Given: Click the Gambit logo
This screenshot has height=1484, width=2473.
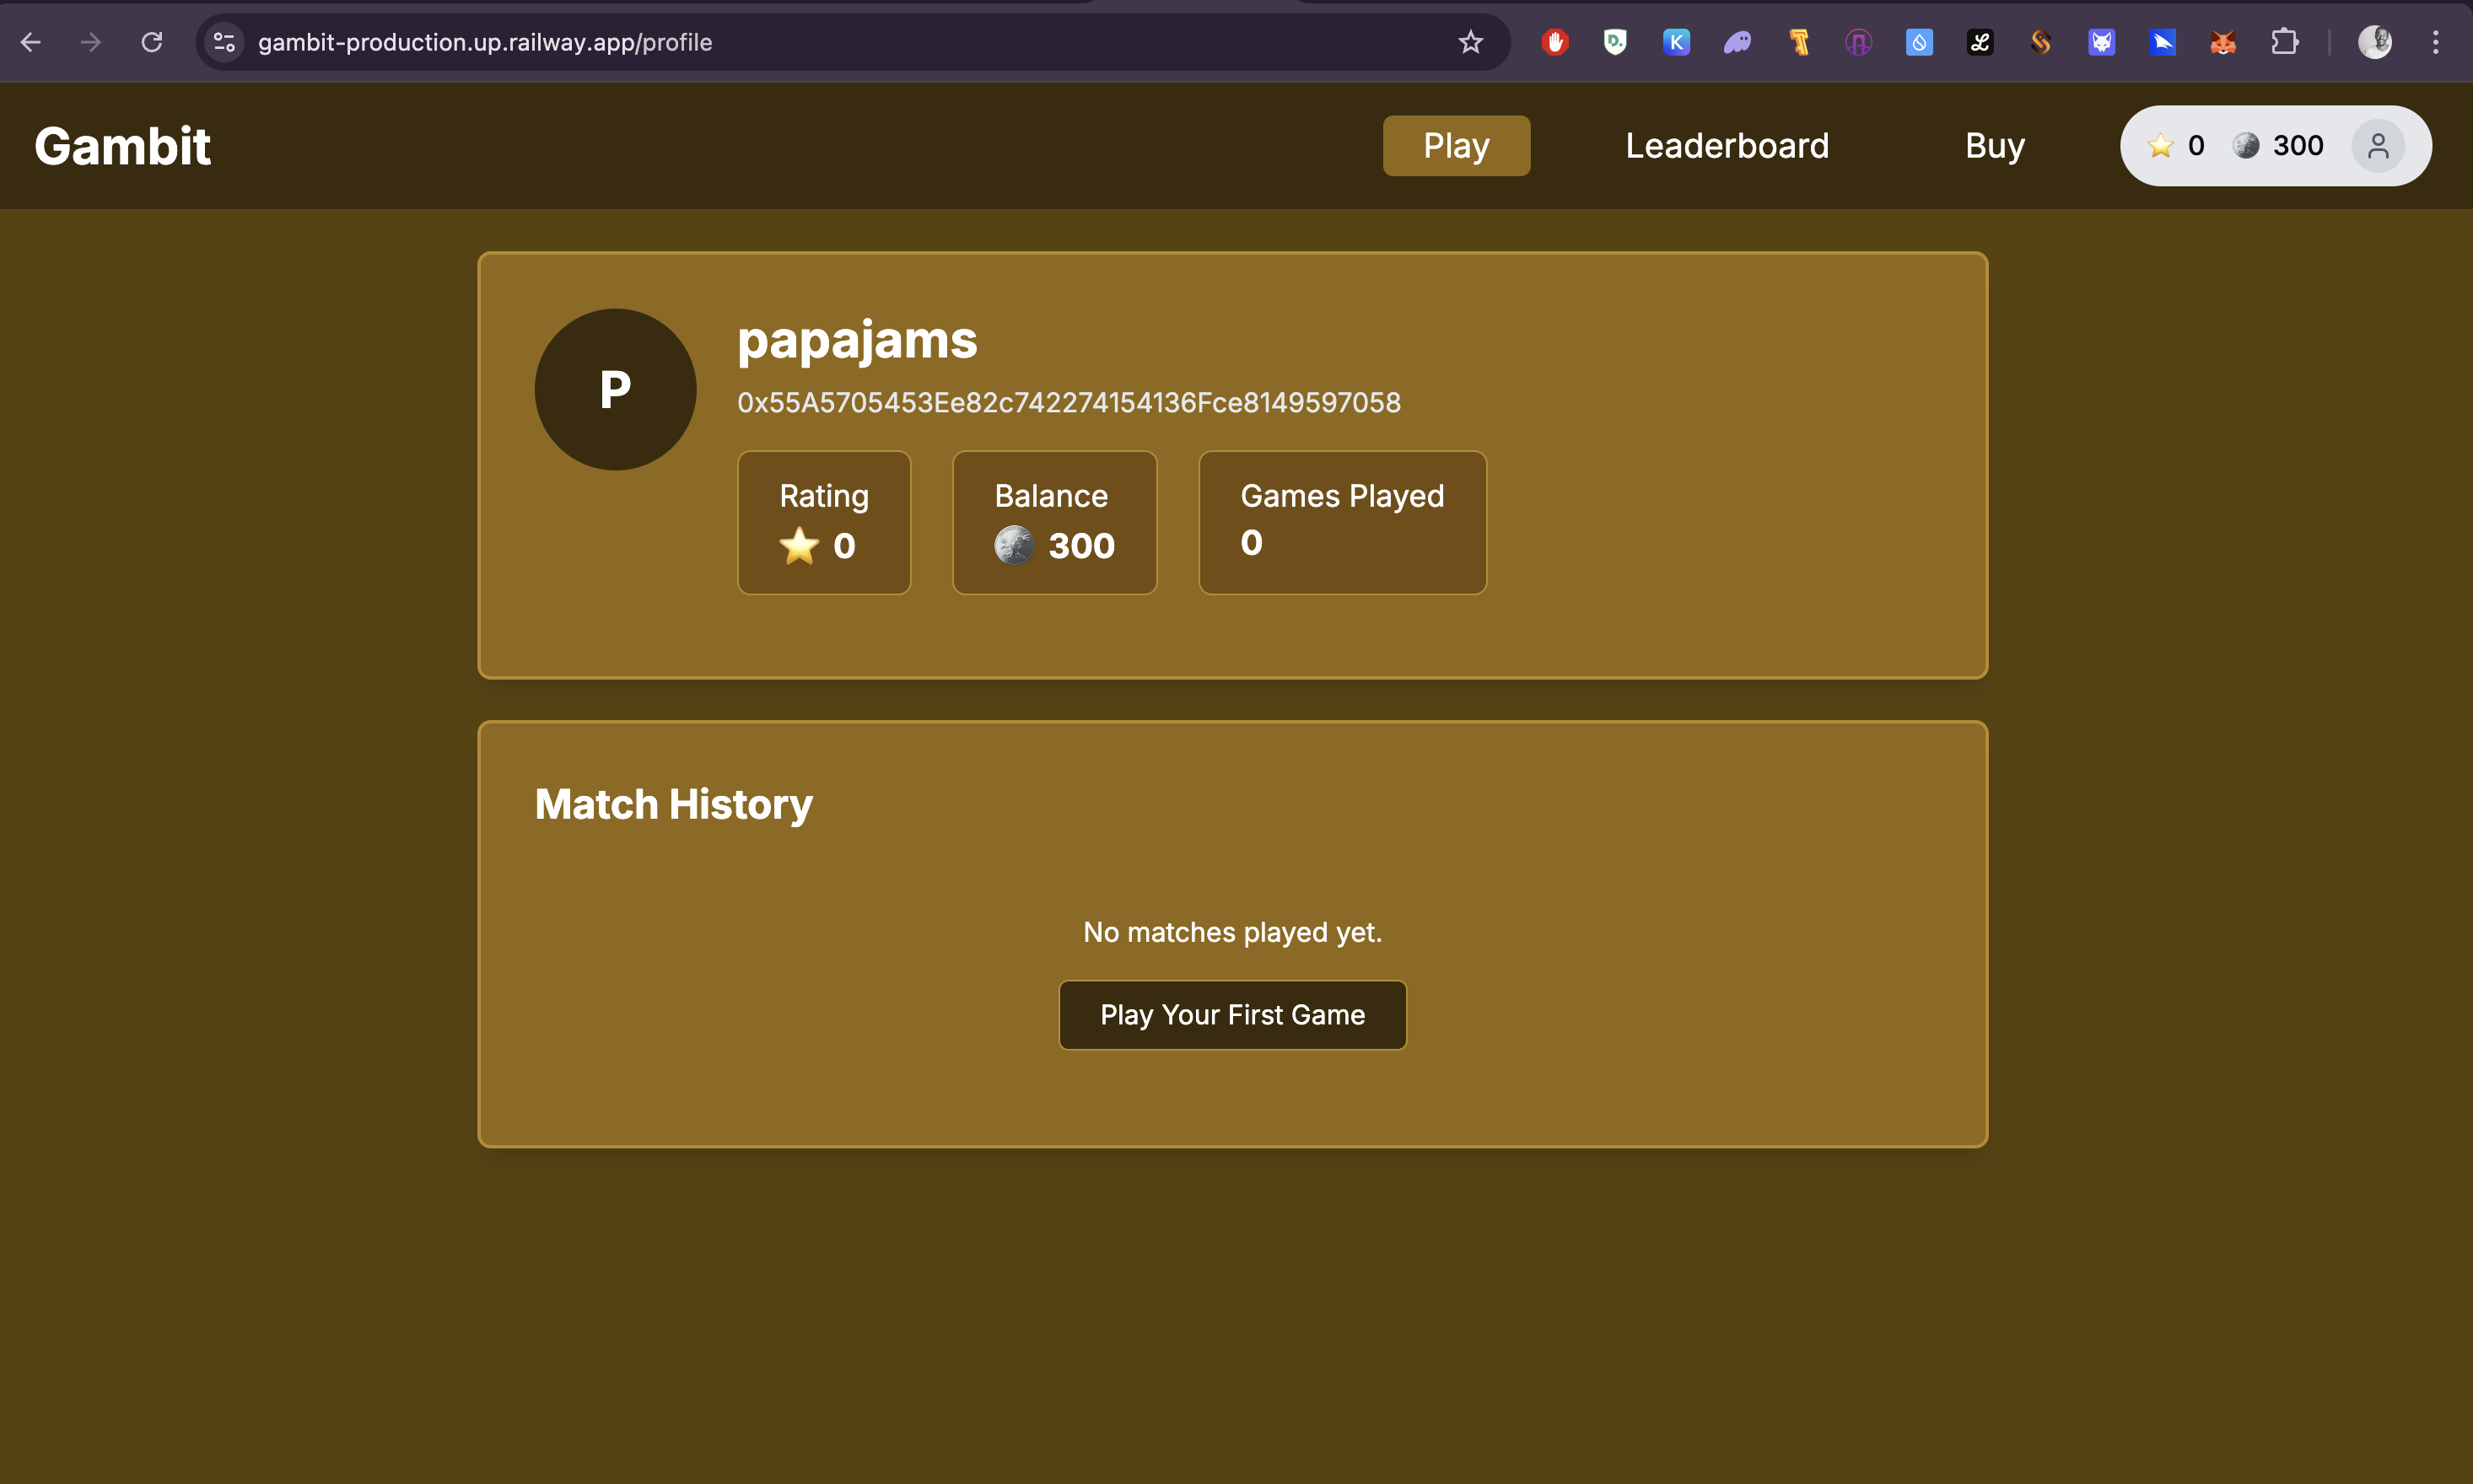Looking at the screenshot, I should (x=122, y=146).
